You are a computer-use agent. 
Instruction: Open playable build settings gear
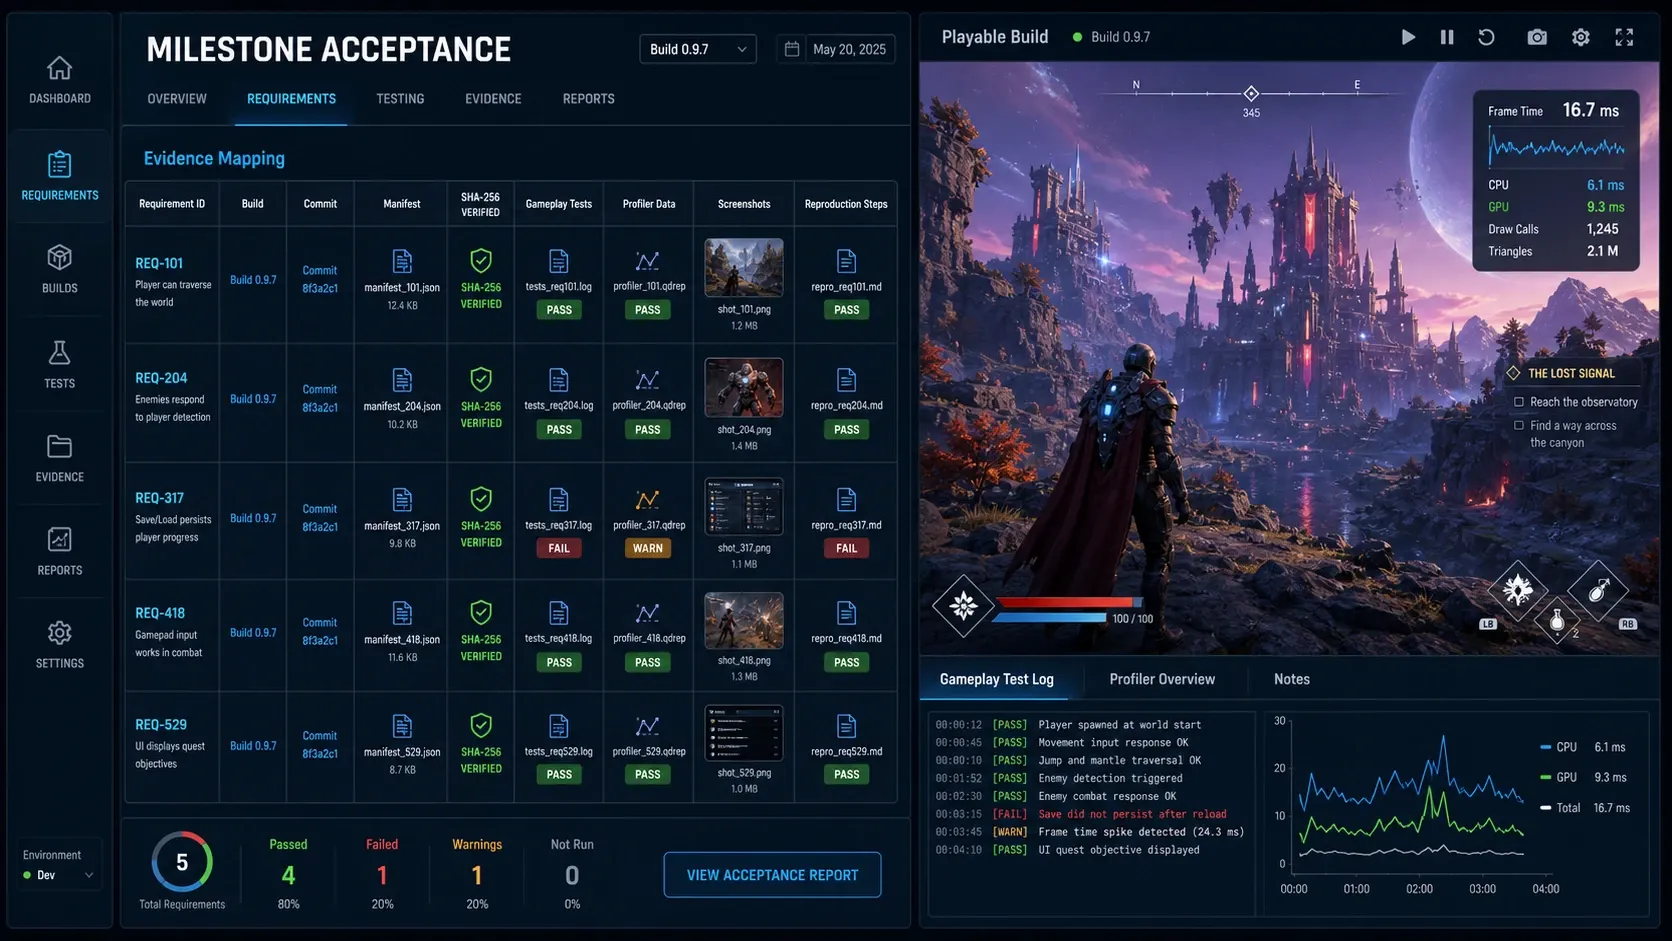tap(1581, 37)
